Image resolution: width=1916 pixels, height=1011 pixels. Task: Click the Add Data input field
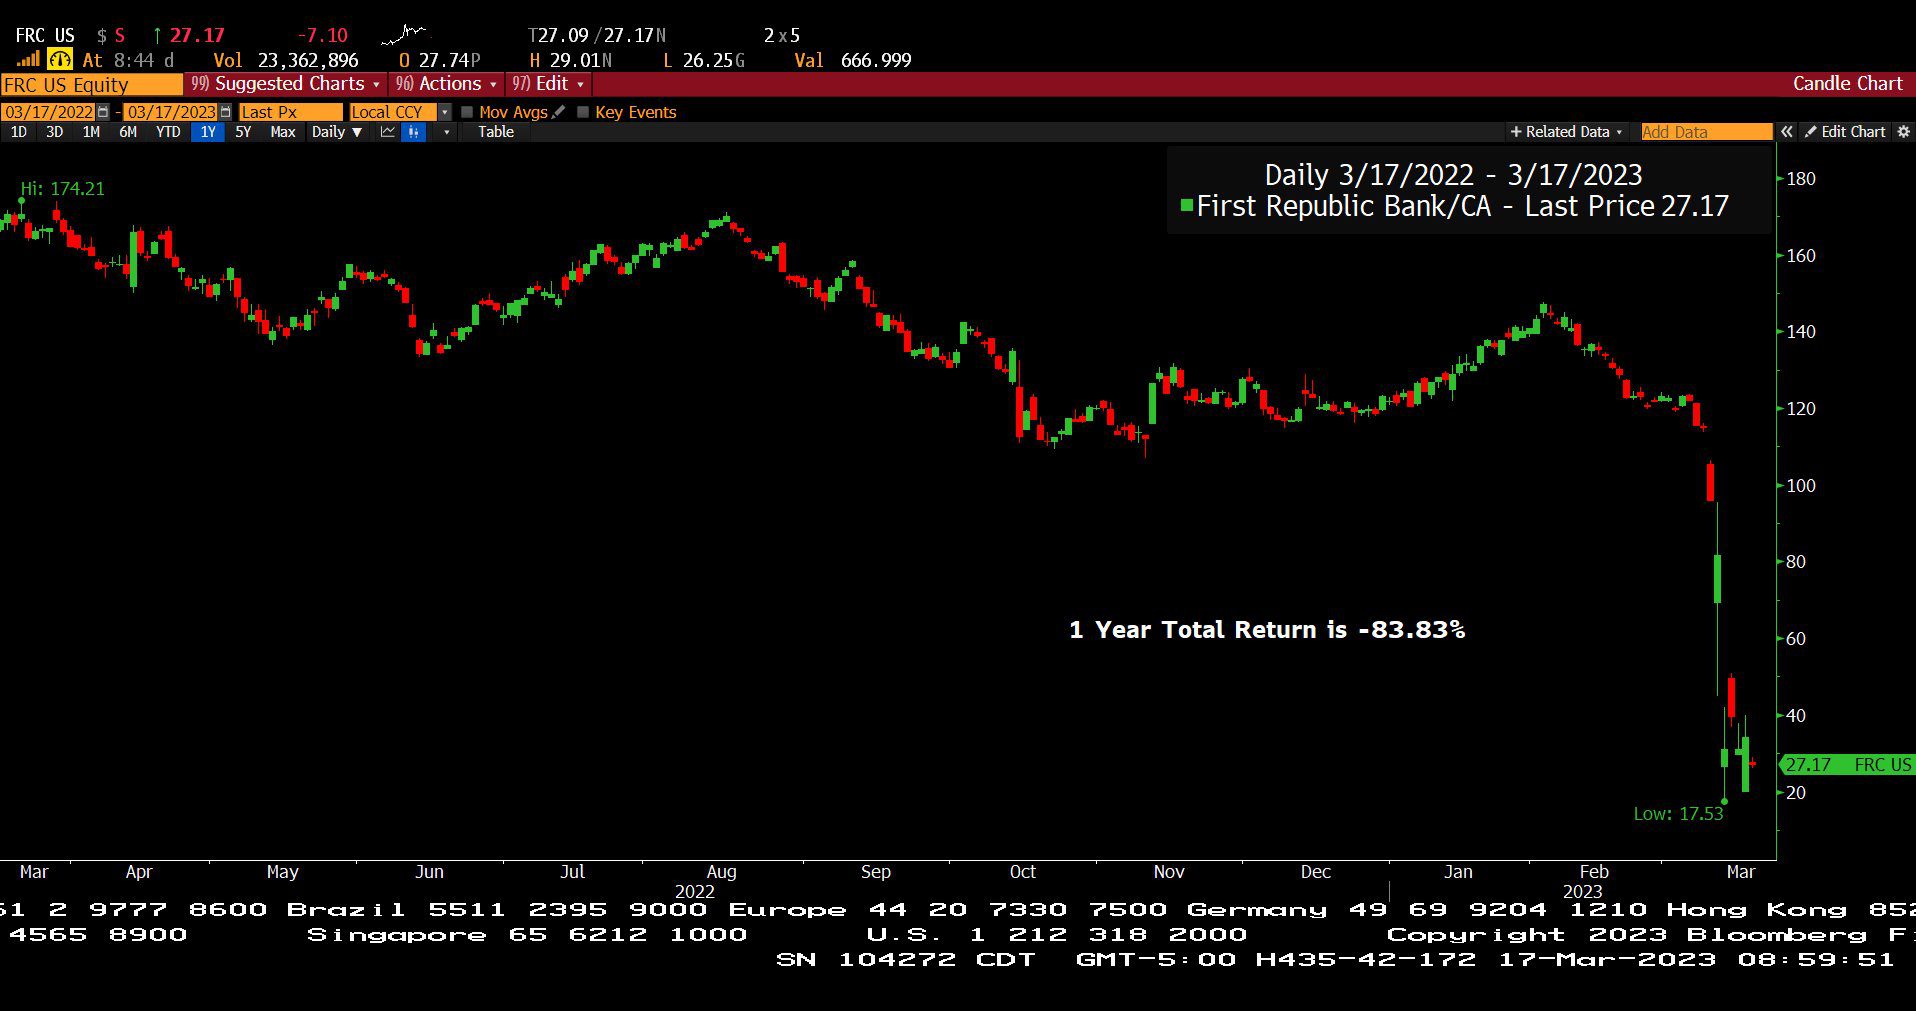click(x=1706, y=132)
